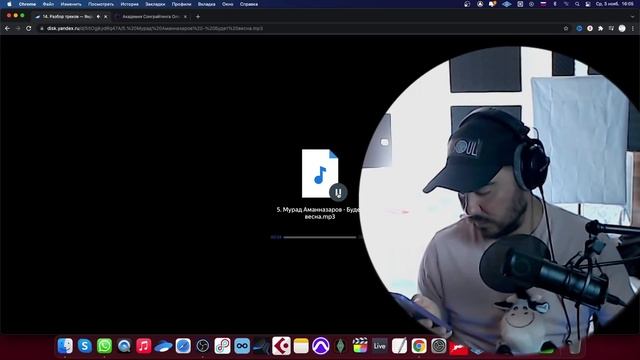Open System Preferences from the Dock

438,346
